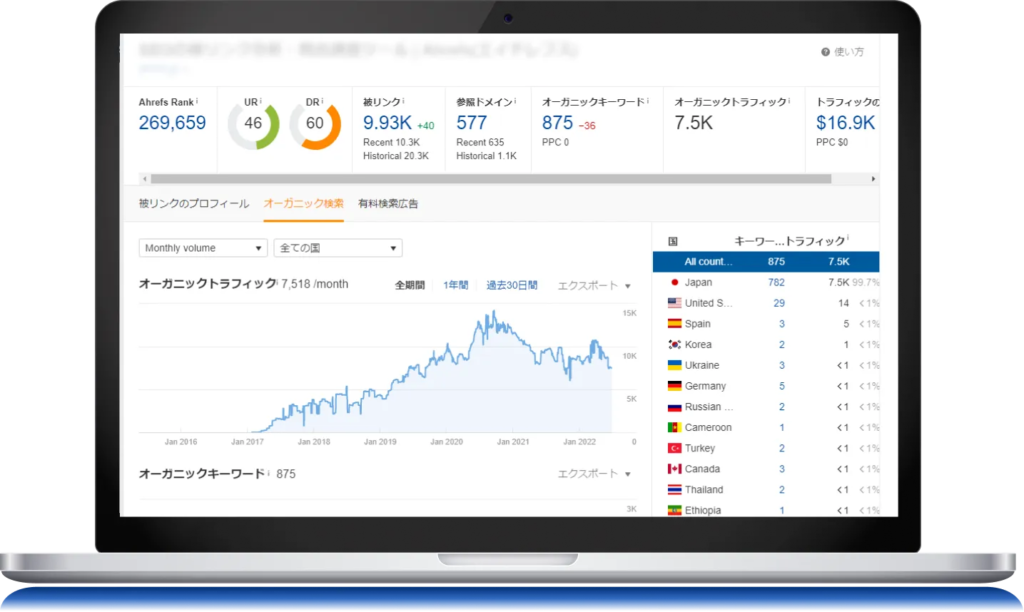1024x612 pixels.
Task: Select the 過去30日間 time range
Action: [x=511, y=285]
